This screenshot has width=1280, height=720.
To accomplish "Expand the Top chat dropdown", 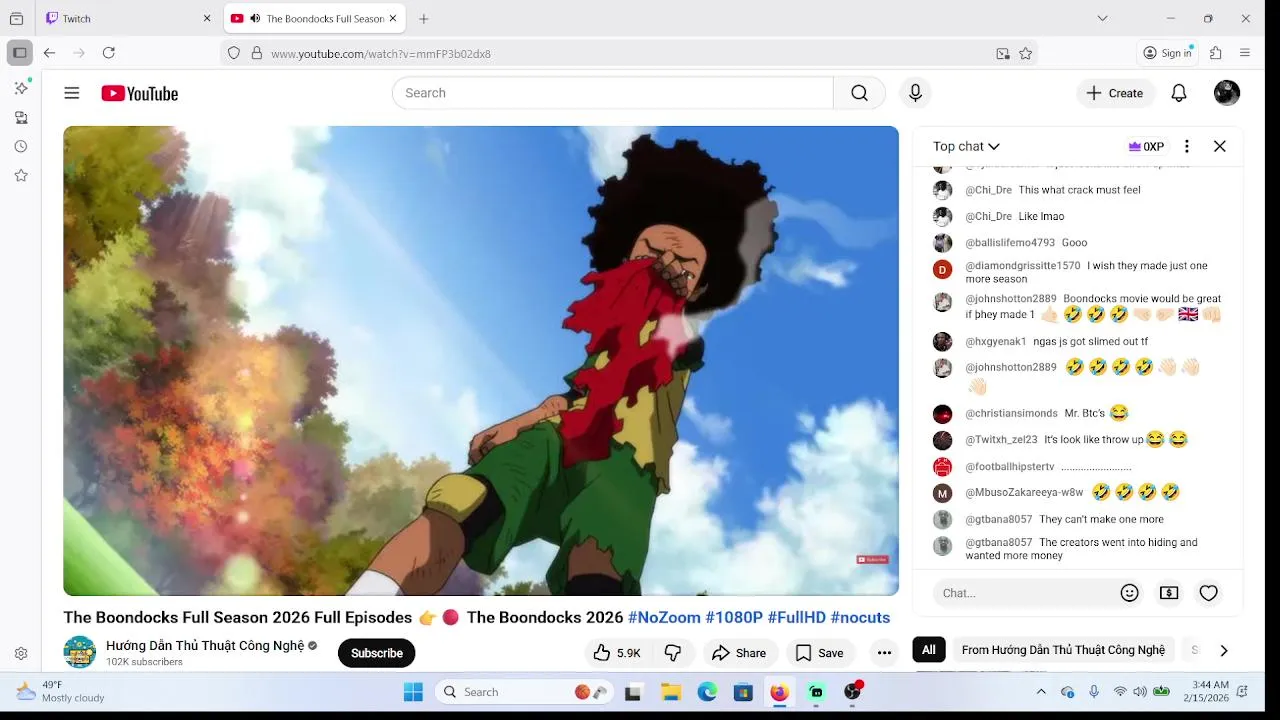I will coord(966,146).
